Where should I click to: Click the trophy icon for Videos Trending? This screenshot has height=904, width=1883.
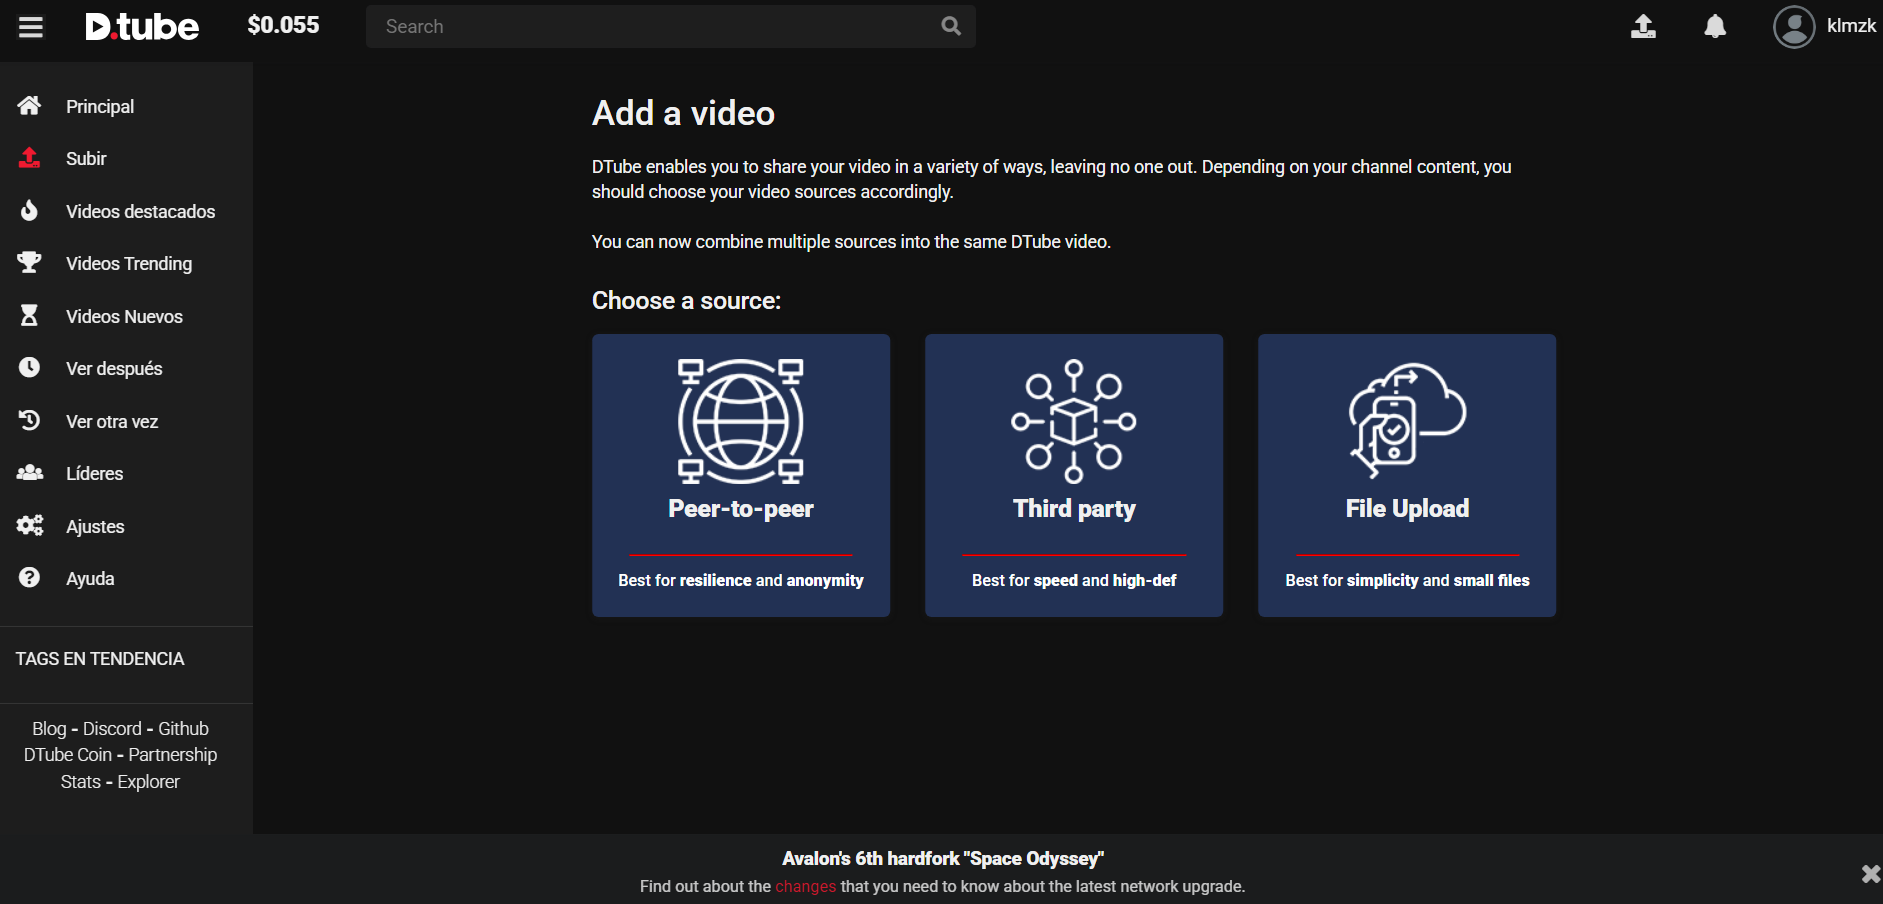point(30,262)
